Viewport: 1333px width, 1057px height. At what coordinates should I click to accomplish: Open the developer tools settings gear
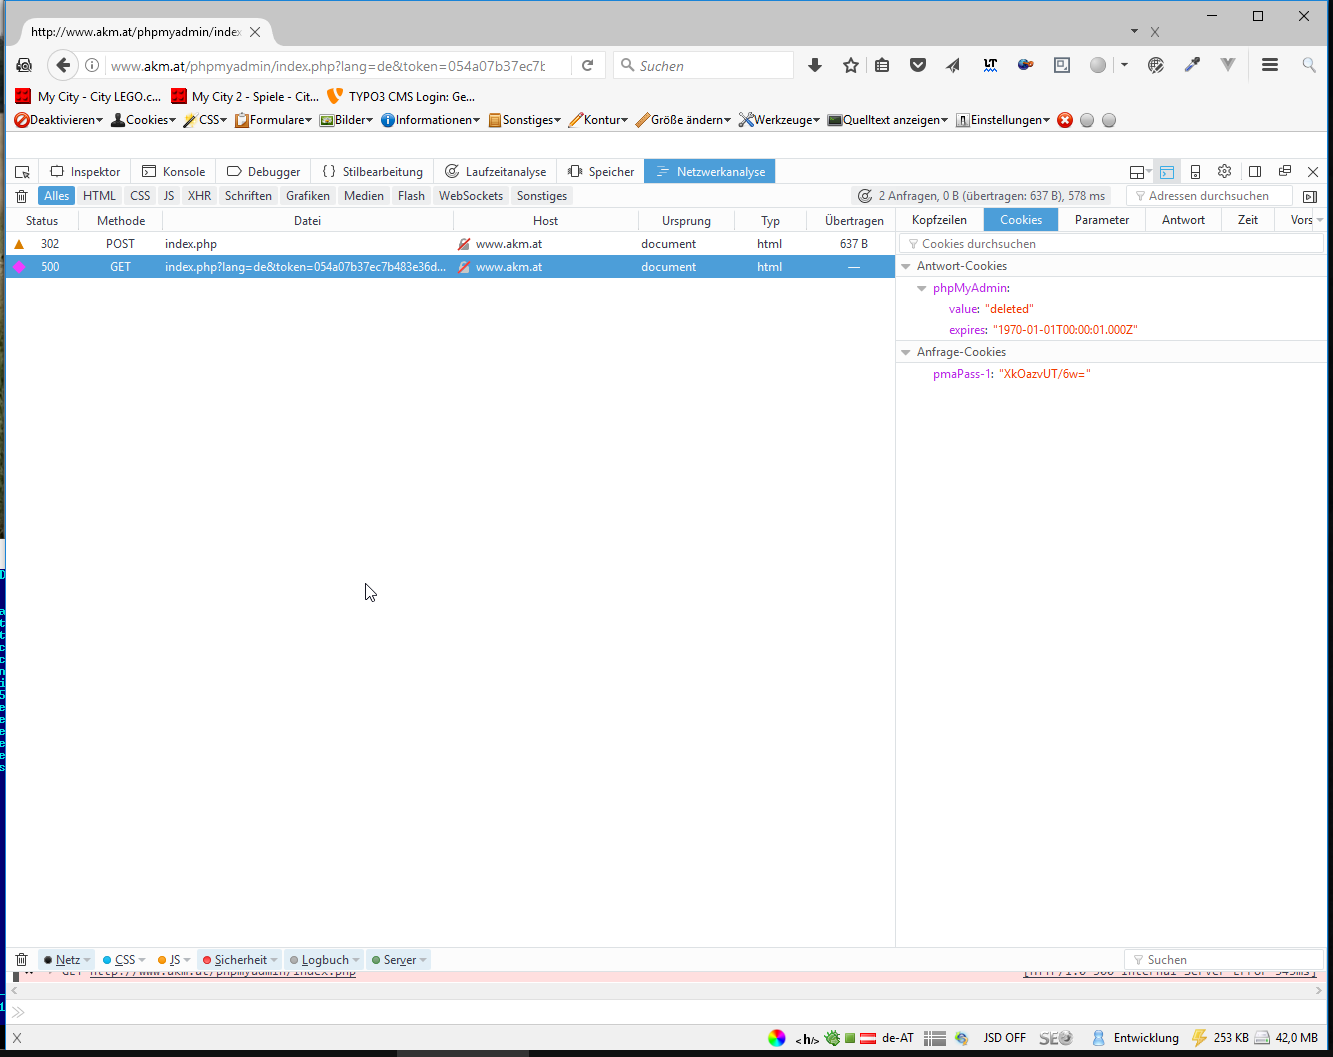1224,171
